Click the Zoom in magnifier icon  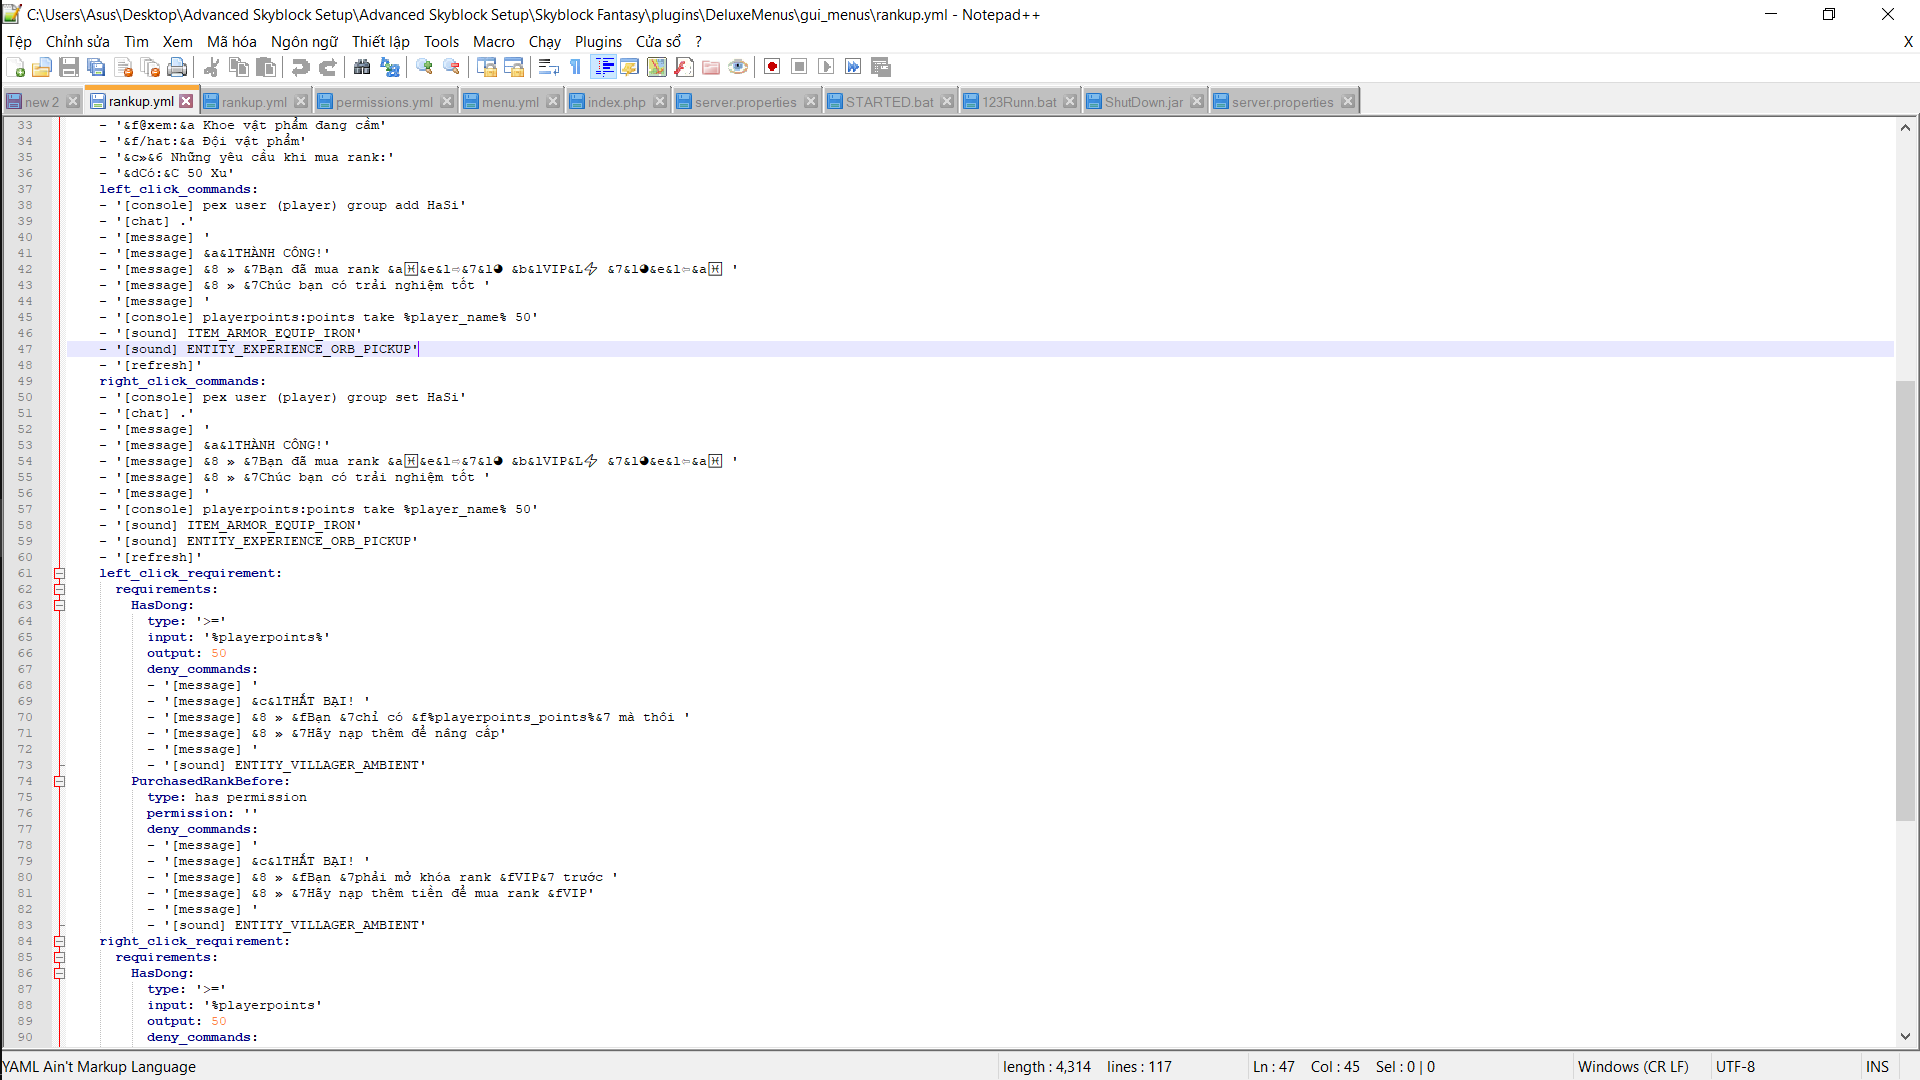pyautogui.click(x=425, y=67)
